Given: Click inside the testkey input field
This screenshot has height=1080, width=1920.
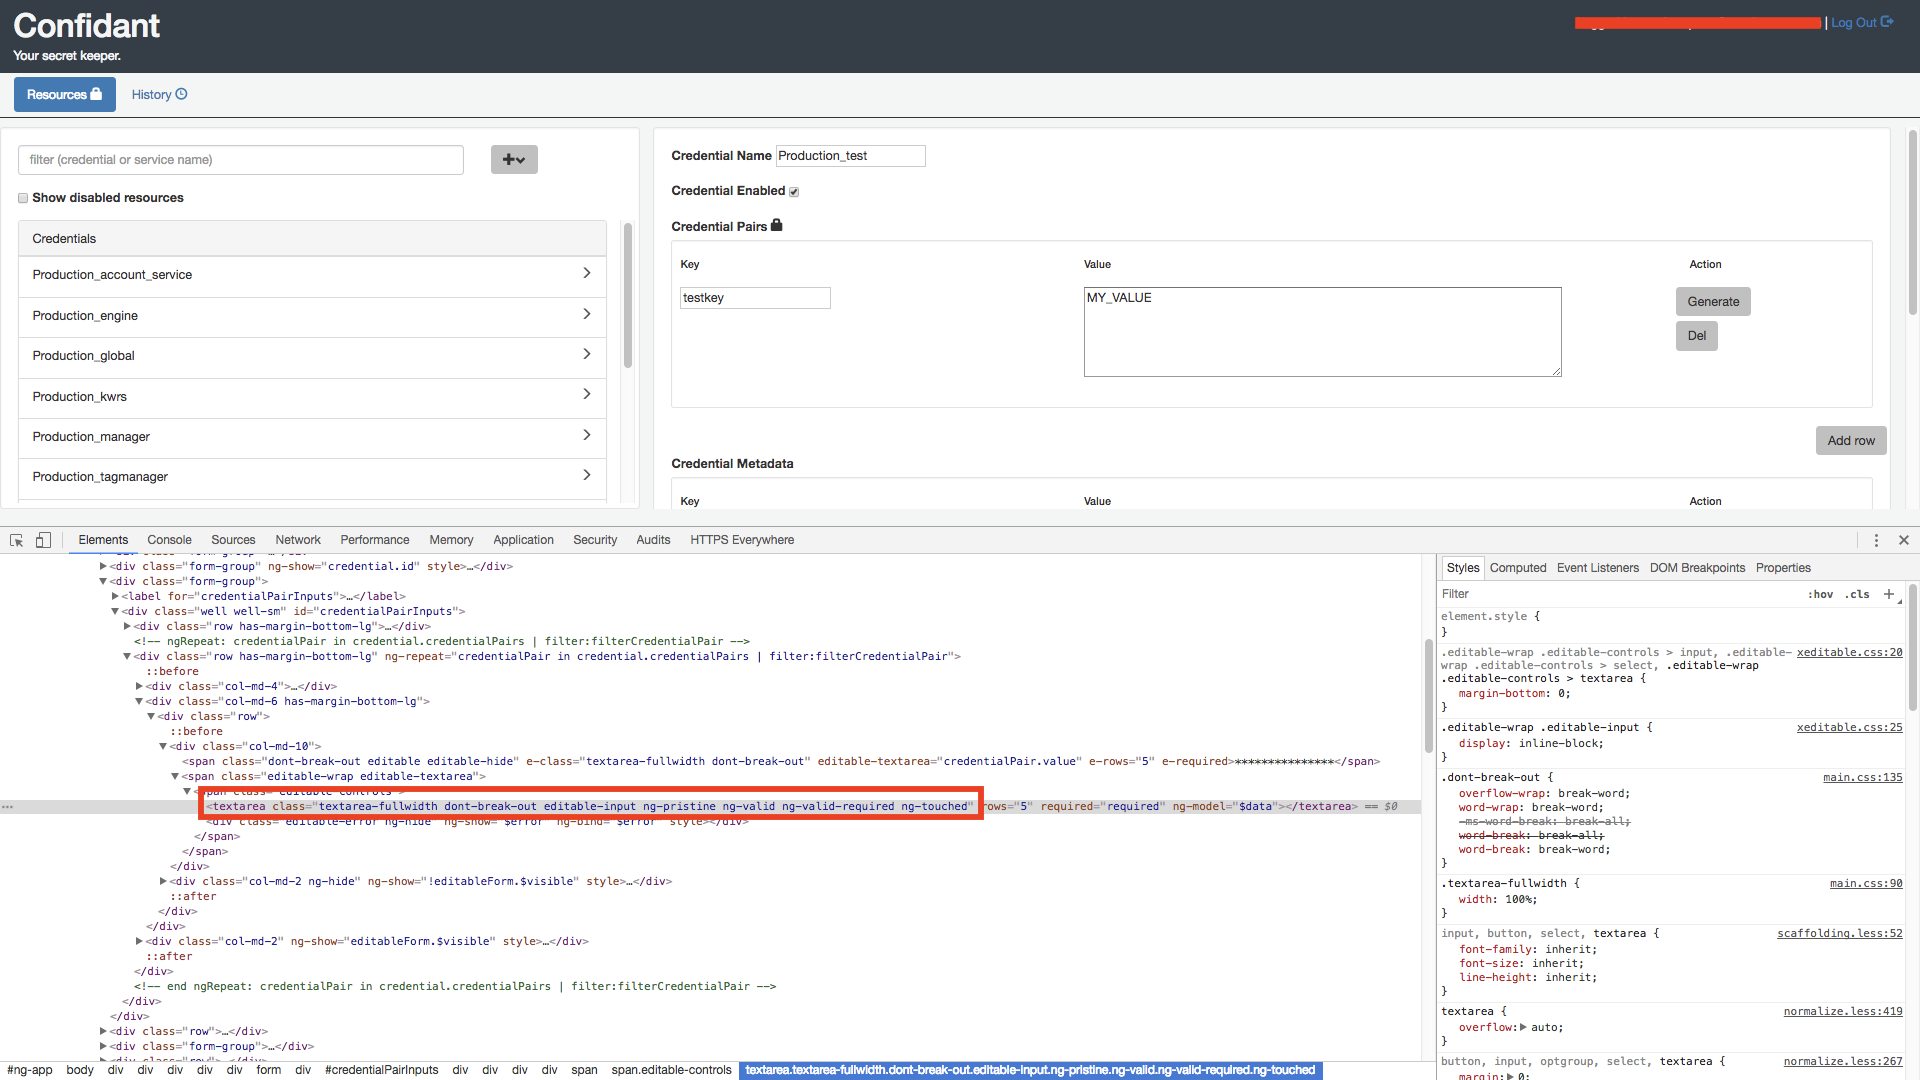Looking at the screenshot, I should pos(754,297).
